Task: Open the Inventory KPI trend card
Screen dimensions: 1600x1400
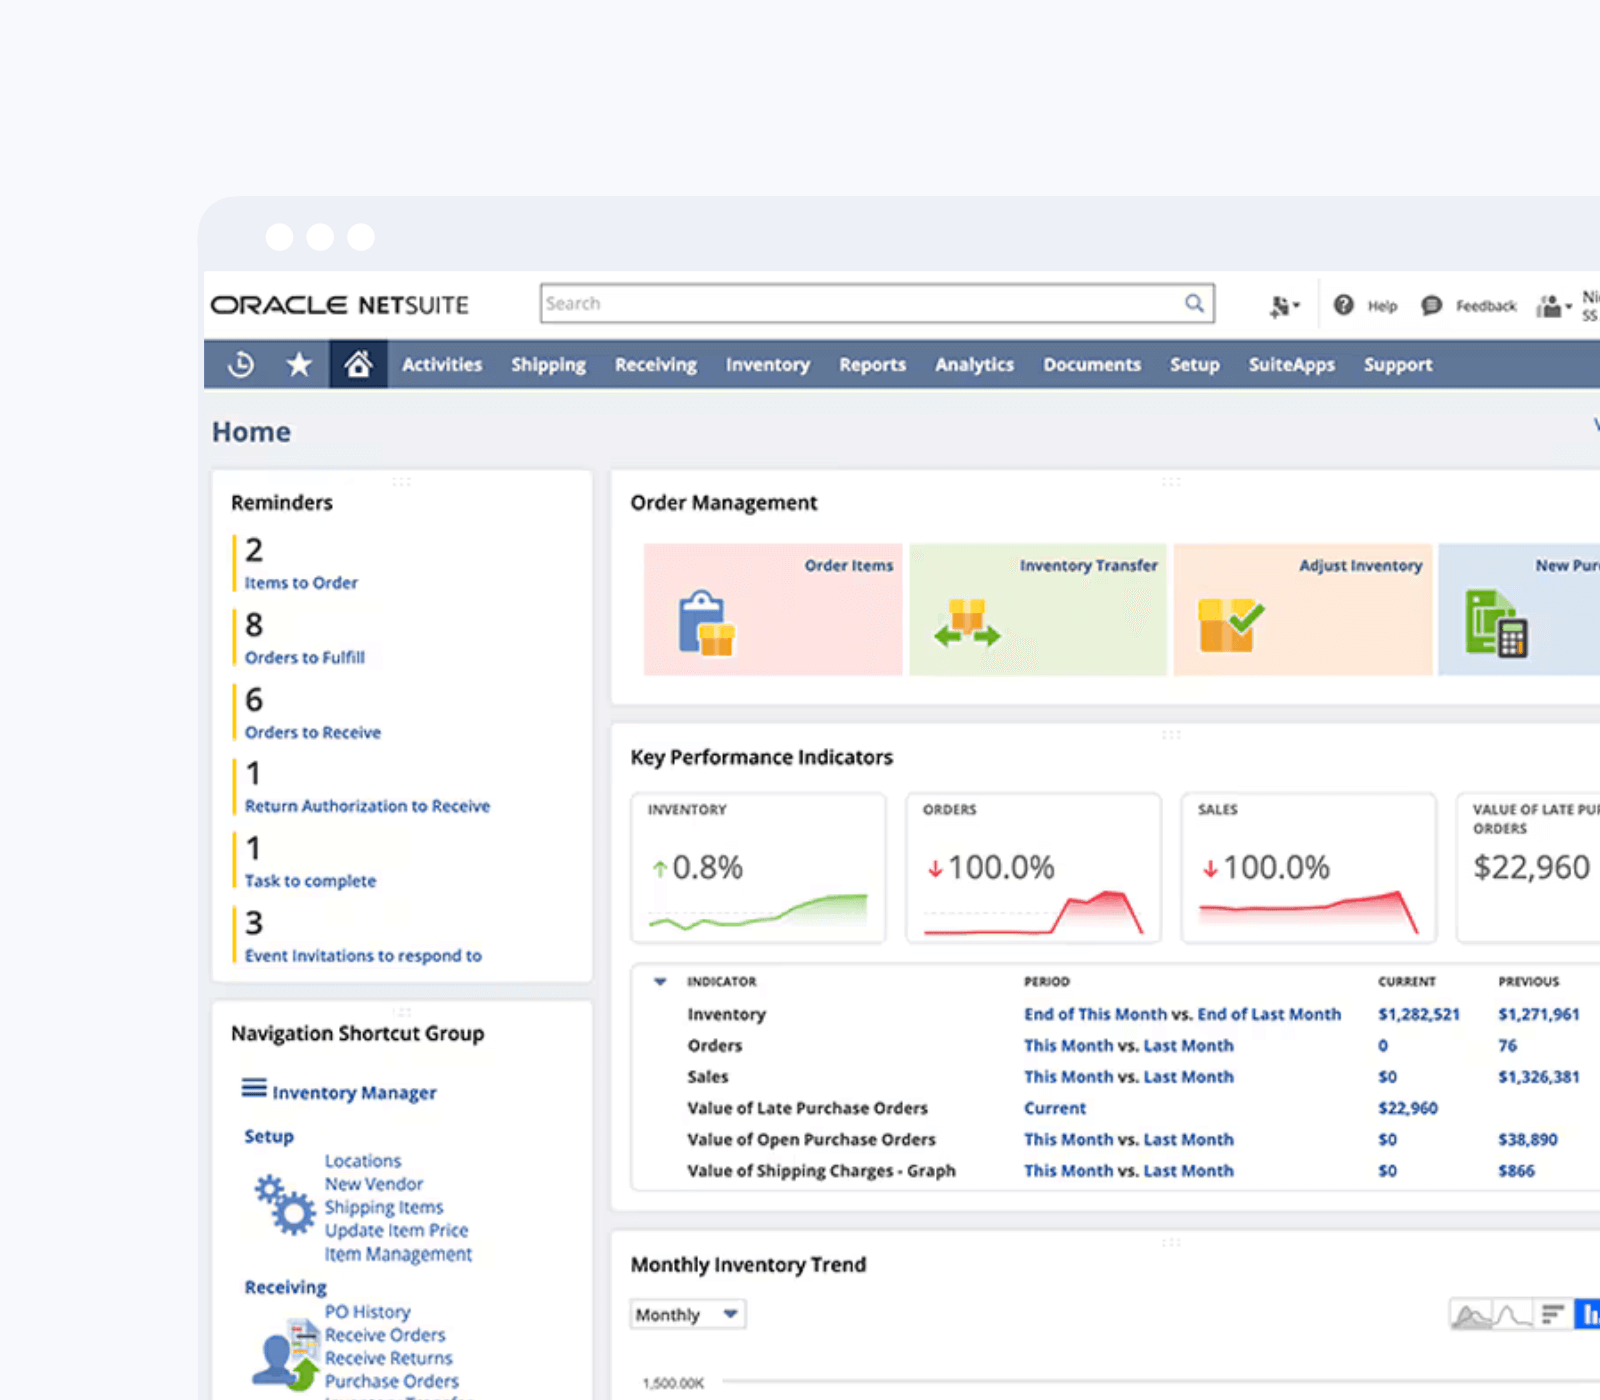Action: click(758, 868)
